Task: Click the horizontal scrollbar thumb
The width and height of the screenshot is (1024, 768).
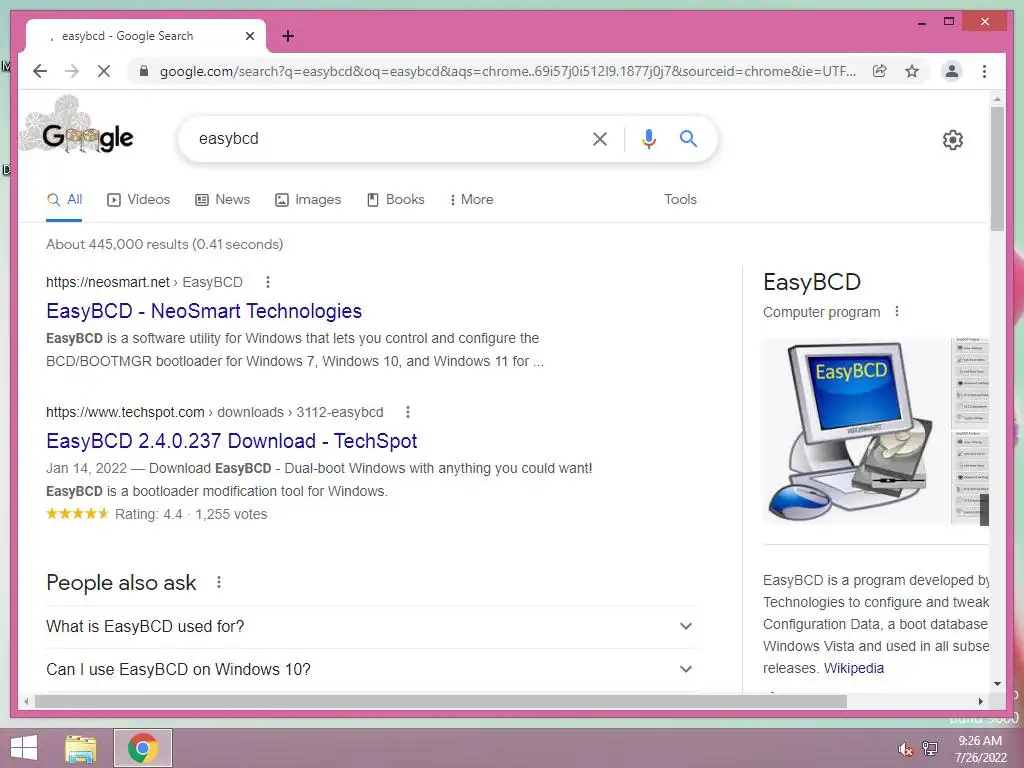Action: [441, 701]
